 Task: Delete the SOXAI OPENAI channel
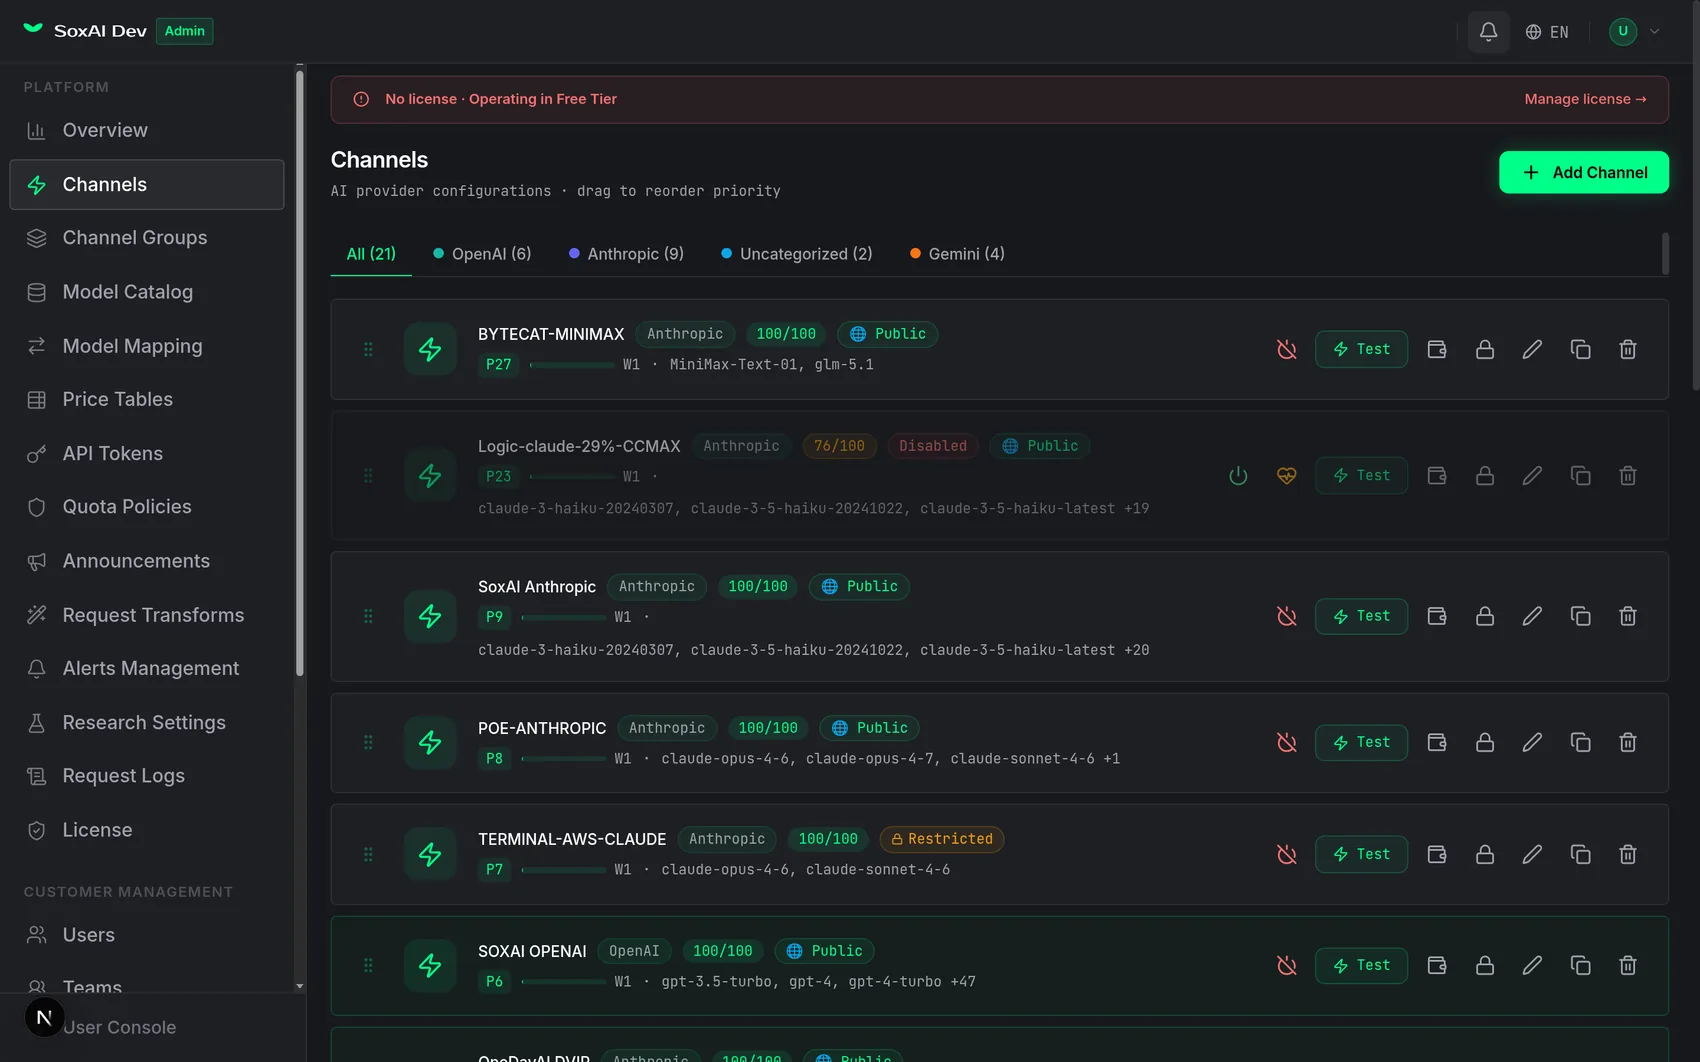(1628, 965)
